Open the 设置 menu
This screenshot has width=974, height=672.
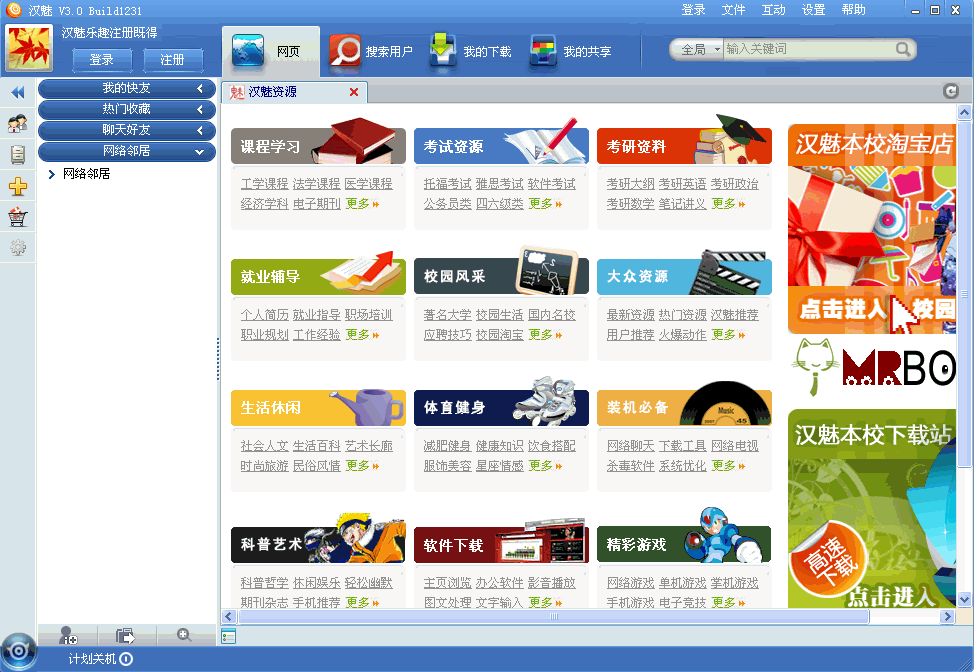tap(813, 10)
